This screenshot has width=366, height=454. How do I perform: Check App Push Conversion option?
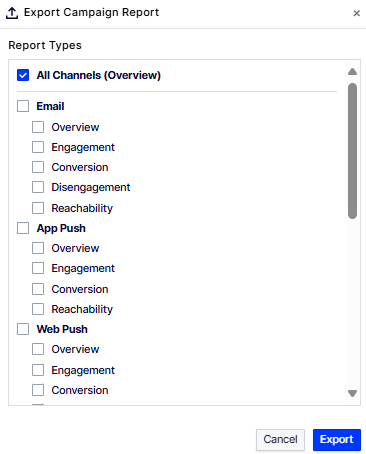click(x=38, y=289)
